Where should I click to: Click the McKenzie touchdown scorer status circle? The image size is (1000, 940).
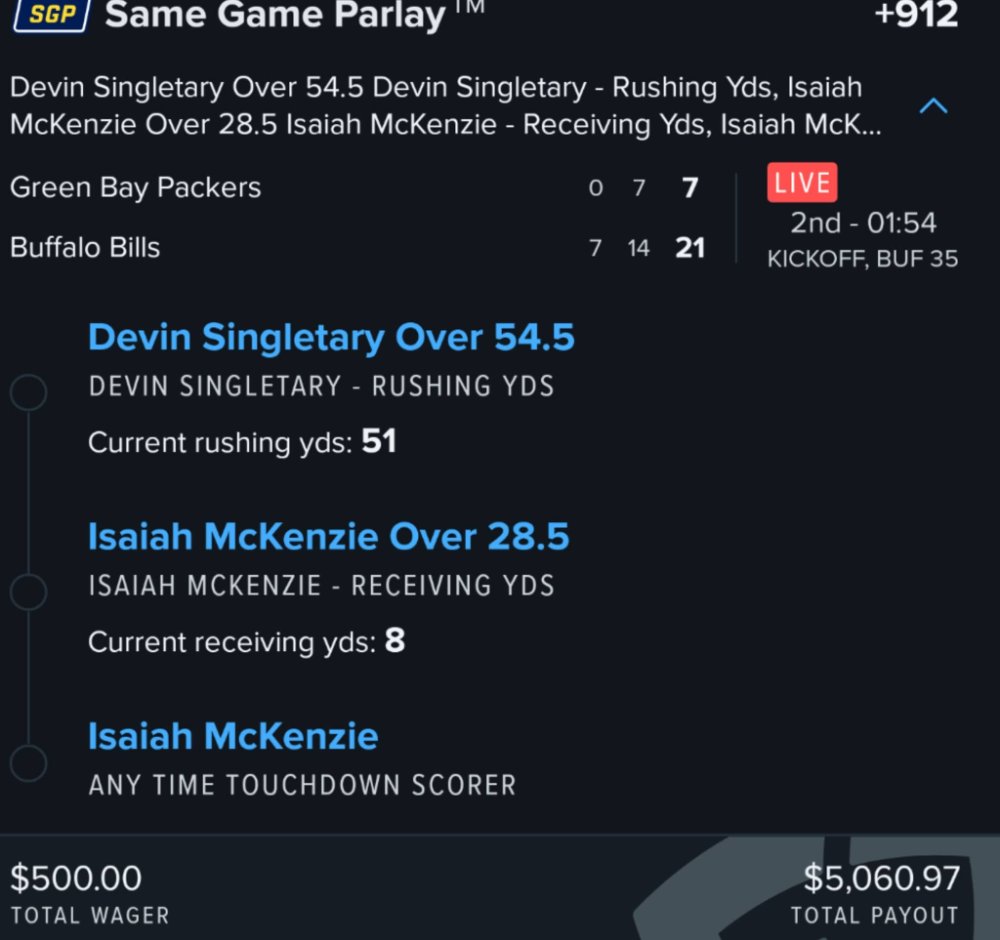pyautogui.click(x=29, y=763)
